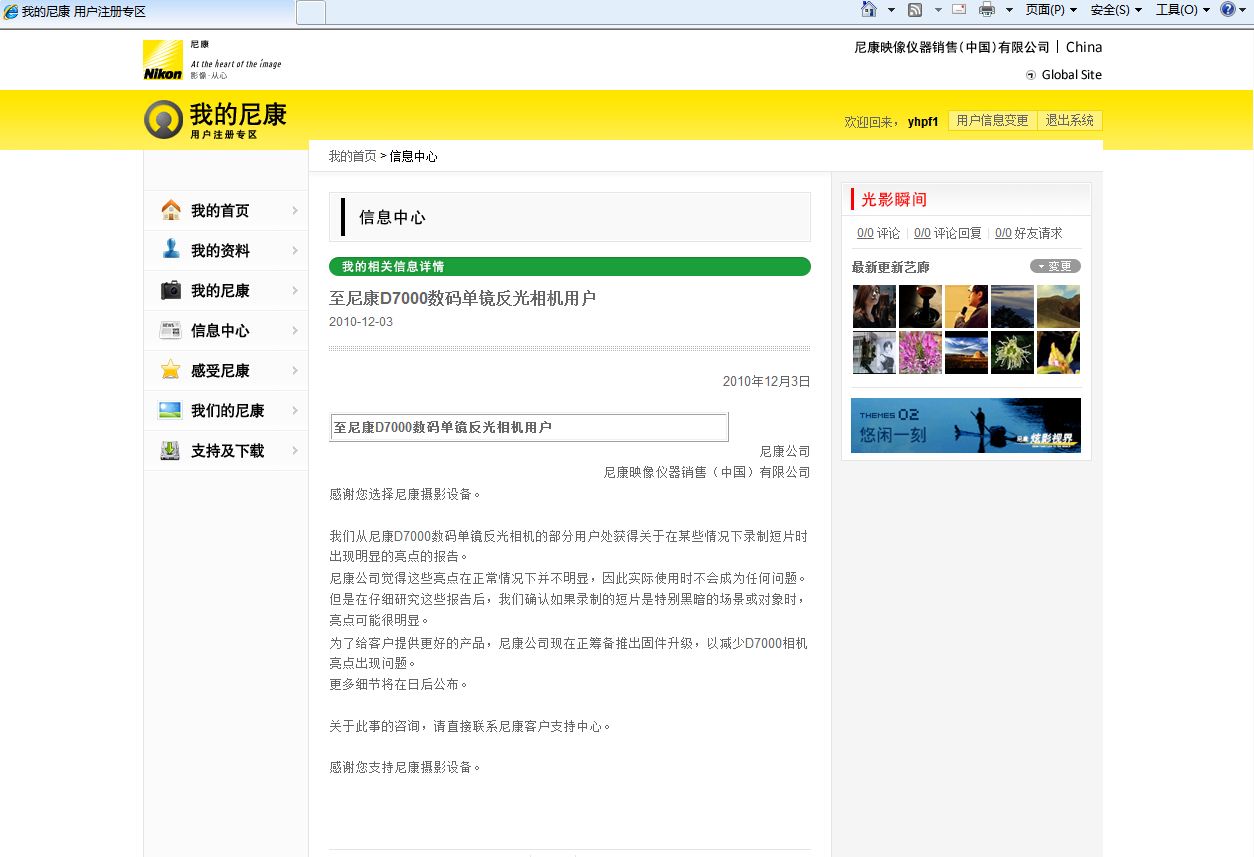Screen dimensions: 1254x857
Task: Open 我们的尼康 in the left sidebar
Action: pyautogui.click(x=227, y=411)
